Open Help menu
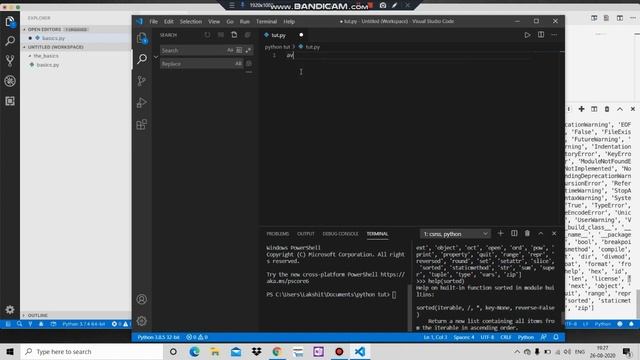The height and width of the screenshot is (360, 640). click(289, 21)
